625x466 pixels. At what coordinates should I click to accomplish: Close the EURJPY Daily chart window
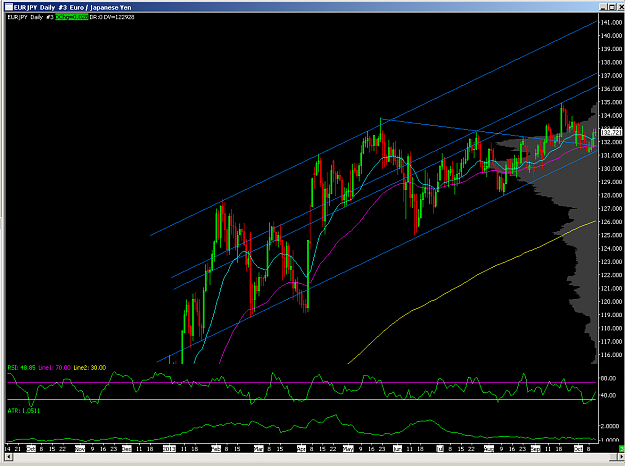(x=621, y=7)
